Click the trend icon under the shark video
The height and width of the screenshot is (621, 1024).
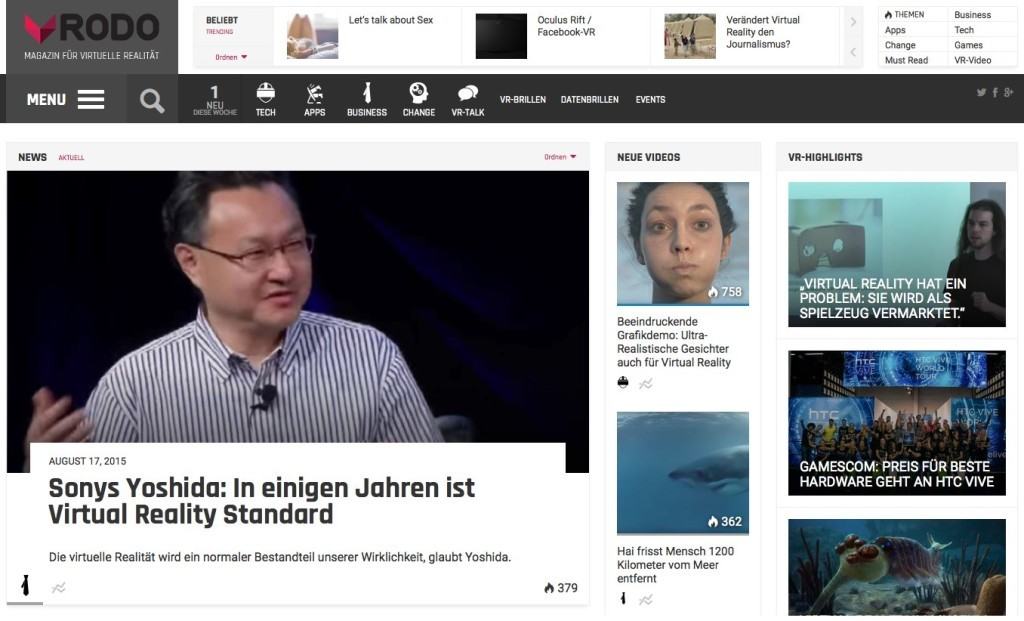646,599
